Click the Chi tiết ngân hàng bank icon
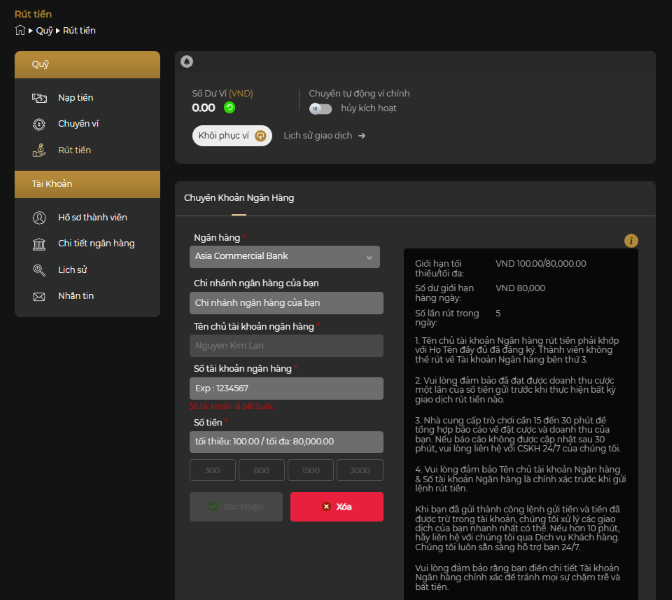Image resolution: width=672 pixels, height=600 pixels. [x=39, y=244]
